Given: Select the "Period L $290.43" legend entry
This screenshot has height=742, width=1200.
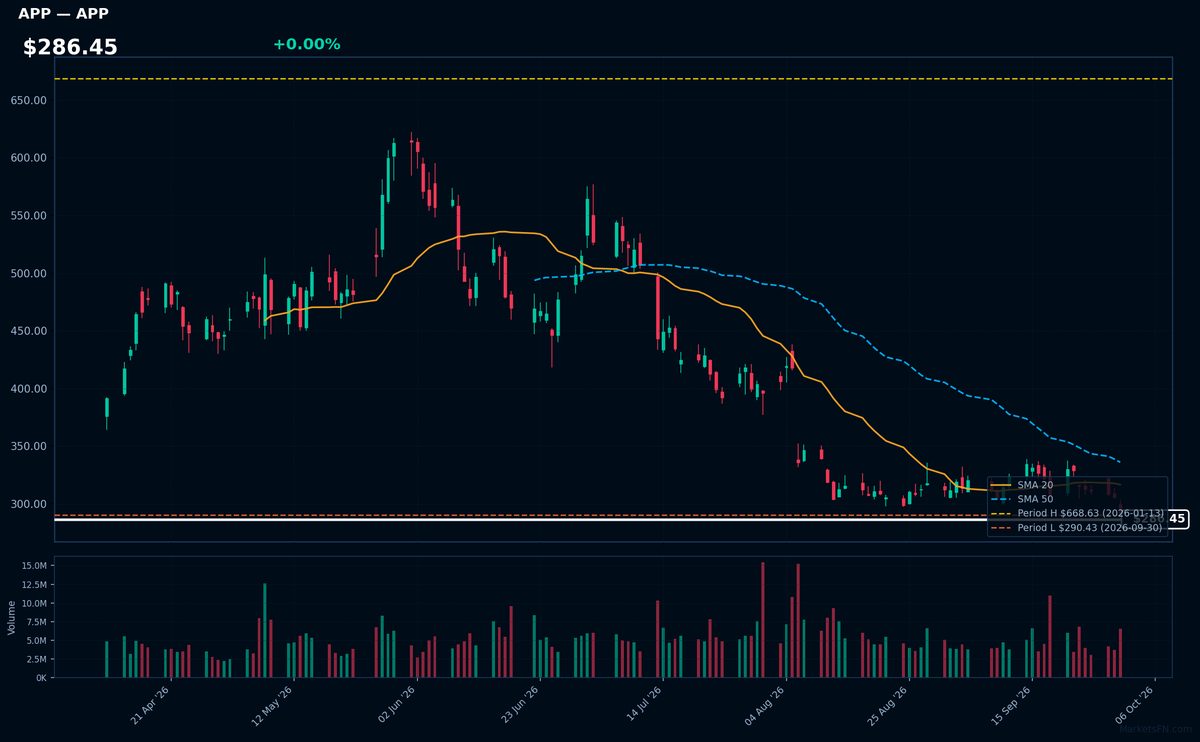Looking at the screenshot, I should (x=1076, y=527).
